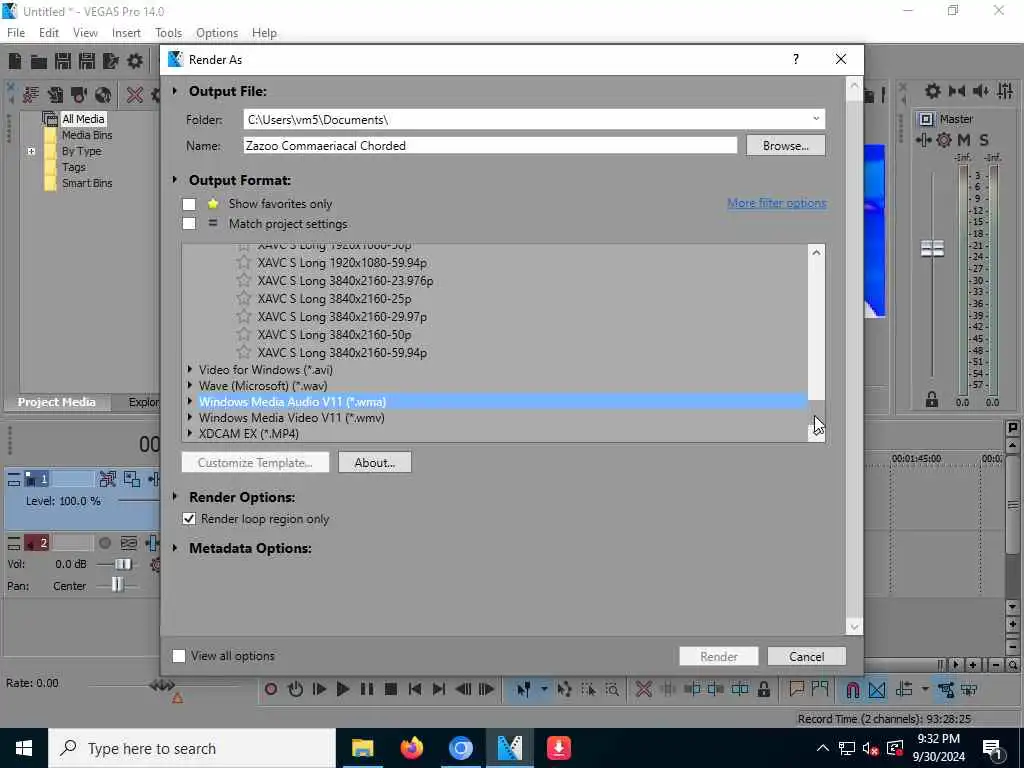
Task: Toggle the Enable Snapping magnet icon
Action: click(853, 689)
